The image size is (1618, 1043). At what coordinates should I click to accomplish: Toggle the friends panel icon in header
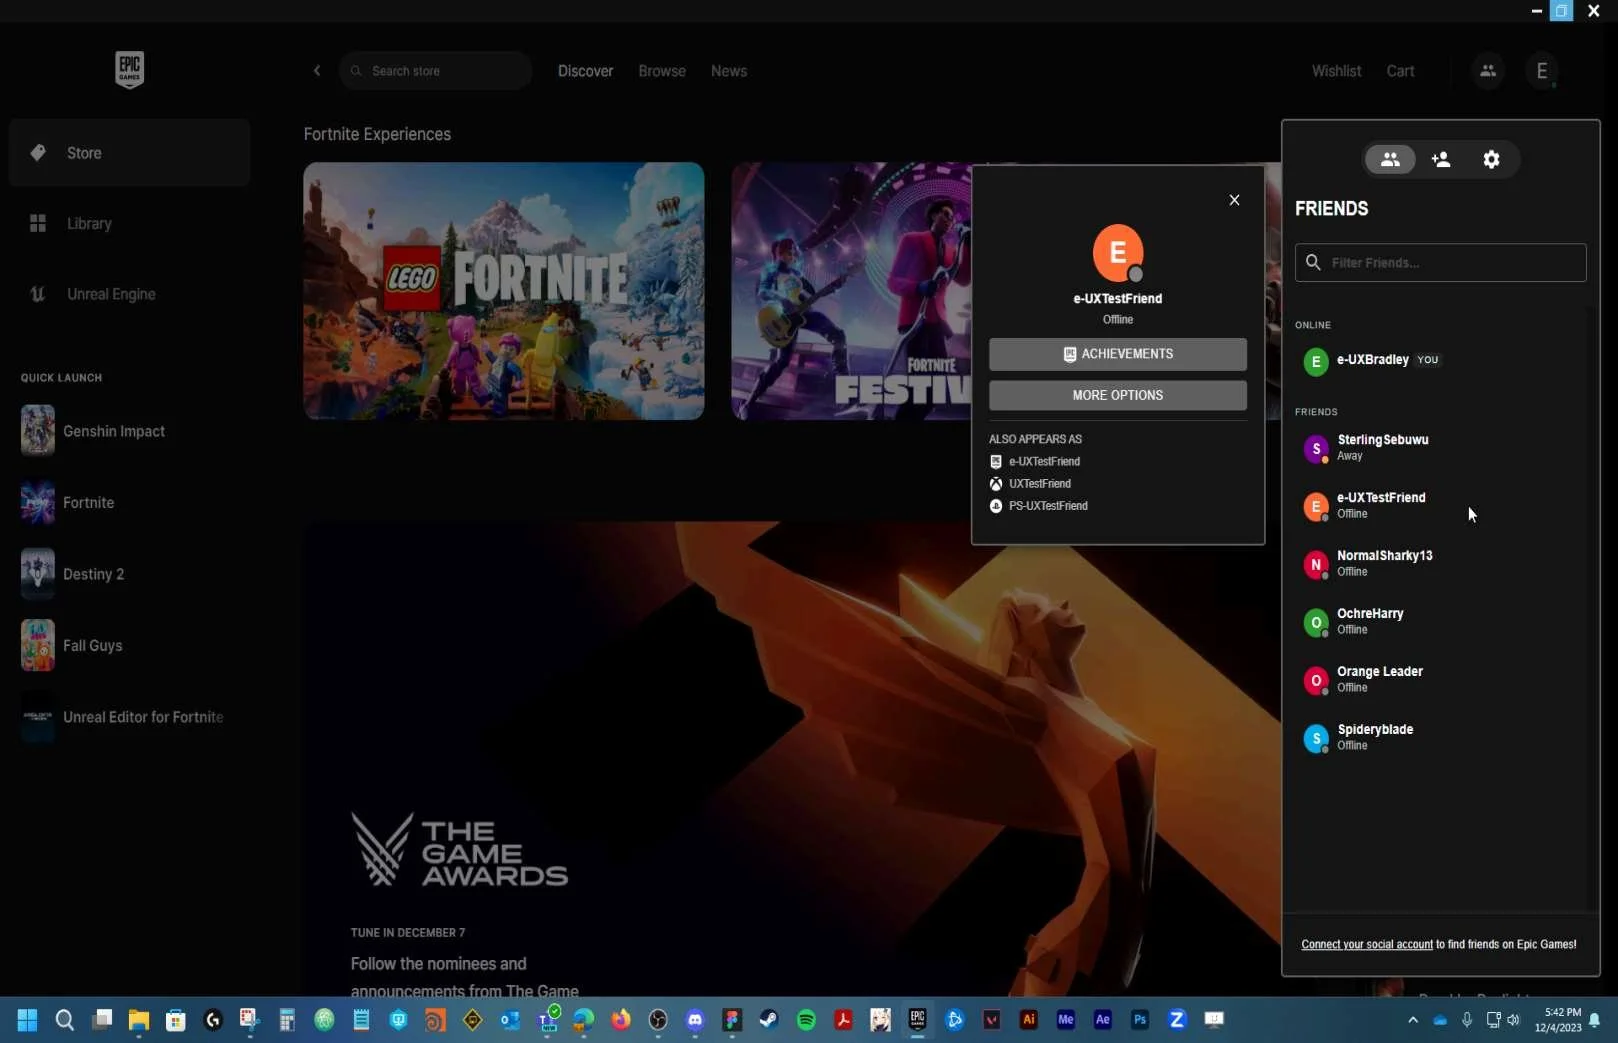coord(1488,71)
